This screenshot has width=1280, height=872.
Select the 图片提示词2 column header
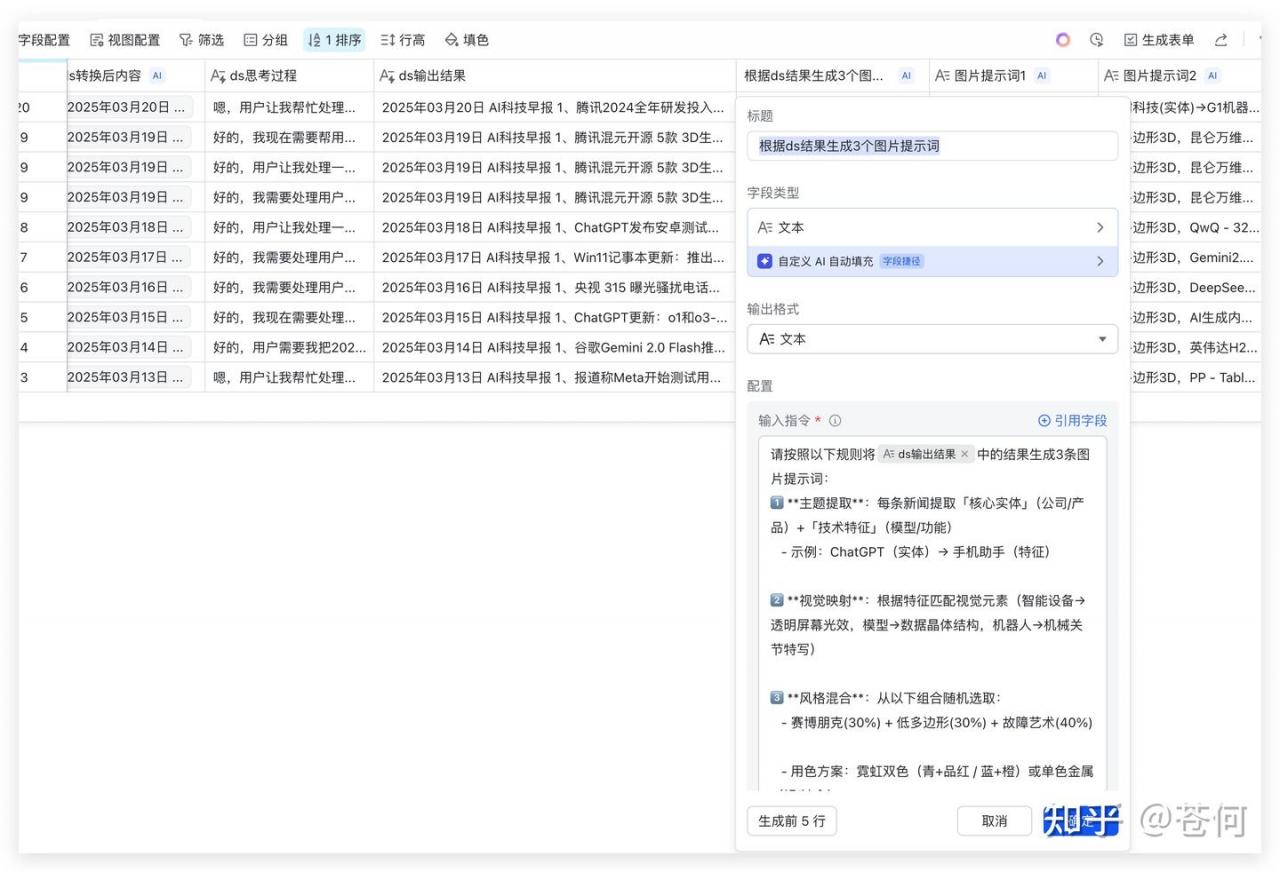coord(1179,75)
